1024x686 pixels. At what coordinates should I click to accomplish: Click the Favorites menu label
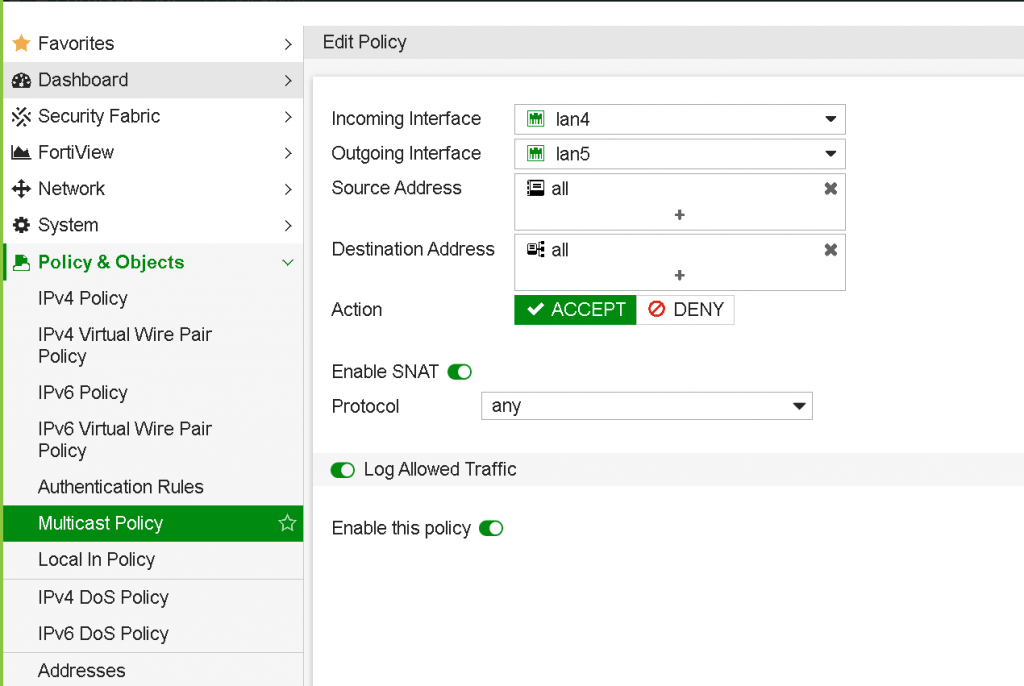coord(76,43)
